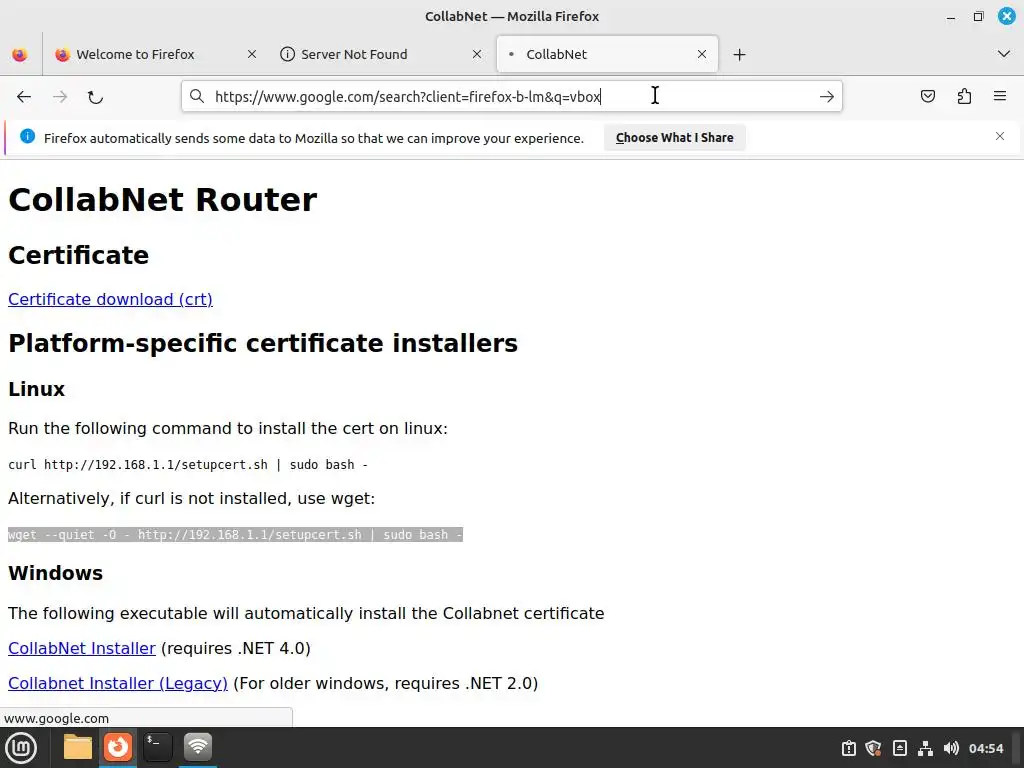The height and width of the screenshot is (768, 1024).
Task: Close the Firefox window
Action: 1007,16
